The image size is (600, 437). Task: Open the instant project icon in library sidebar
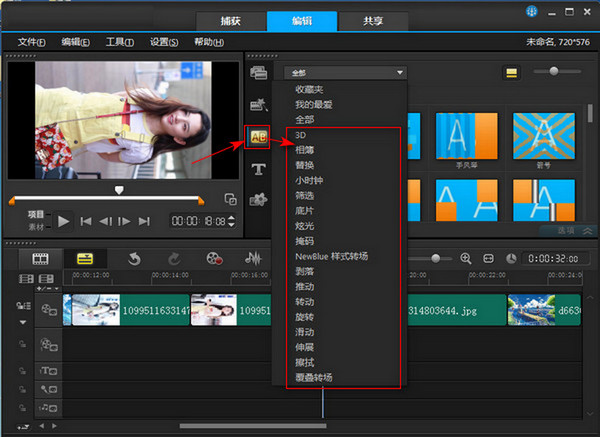259,104
